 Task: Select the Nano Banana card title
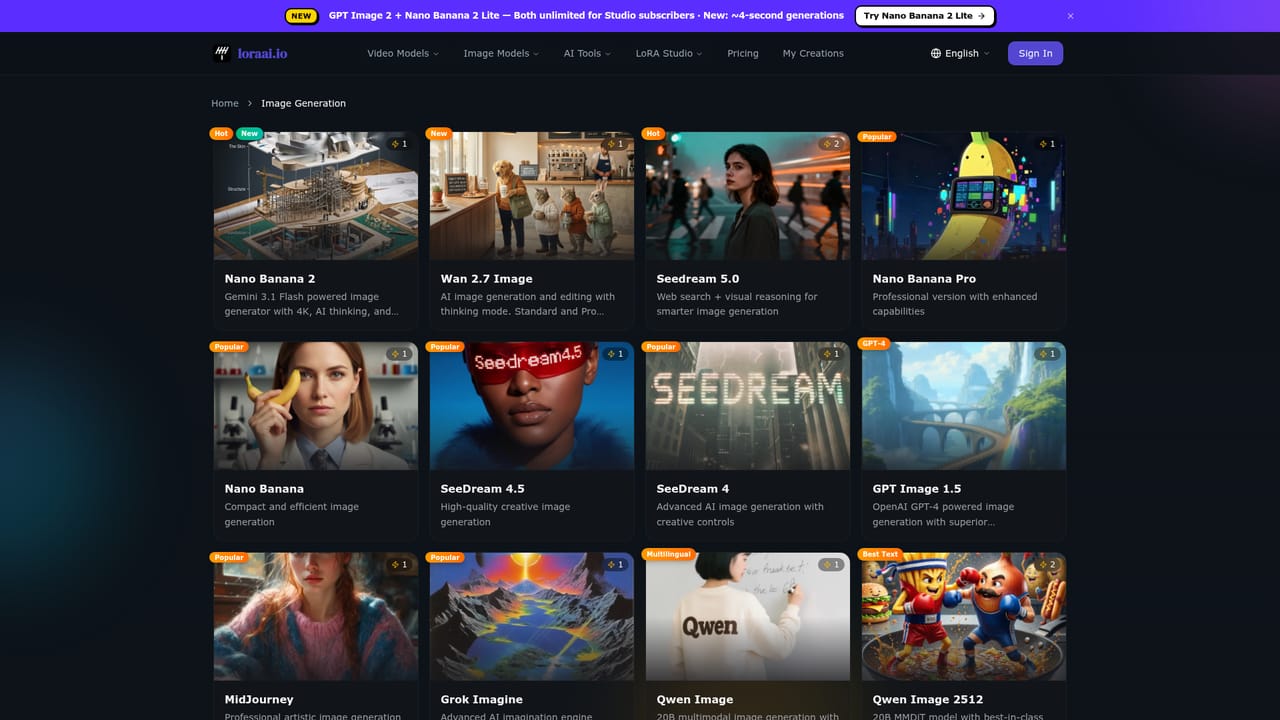coord(264,489)
